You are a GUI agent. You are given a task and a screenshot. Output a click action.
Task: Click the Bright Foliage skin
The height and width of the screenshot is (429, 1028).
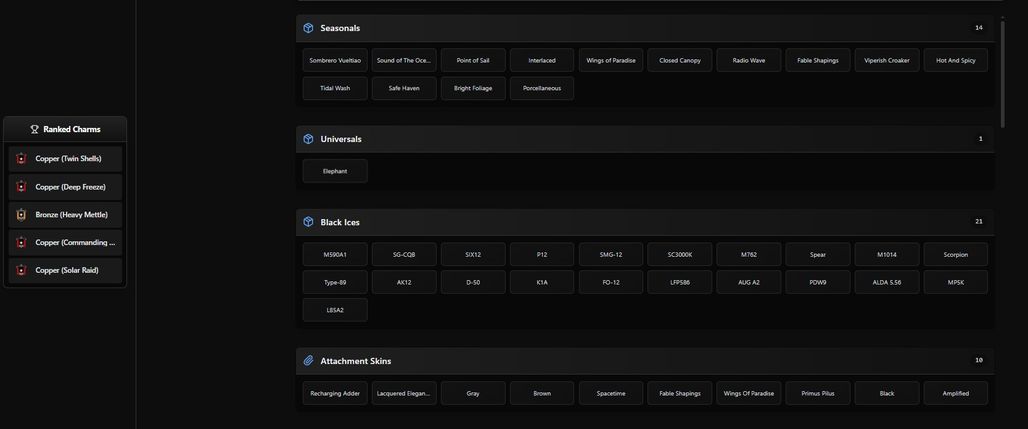point(473,89)
